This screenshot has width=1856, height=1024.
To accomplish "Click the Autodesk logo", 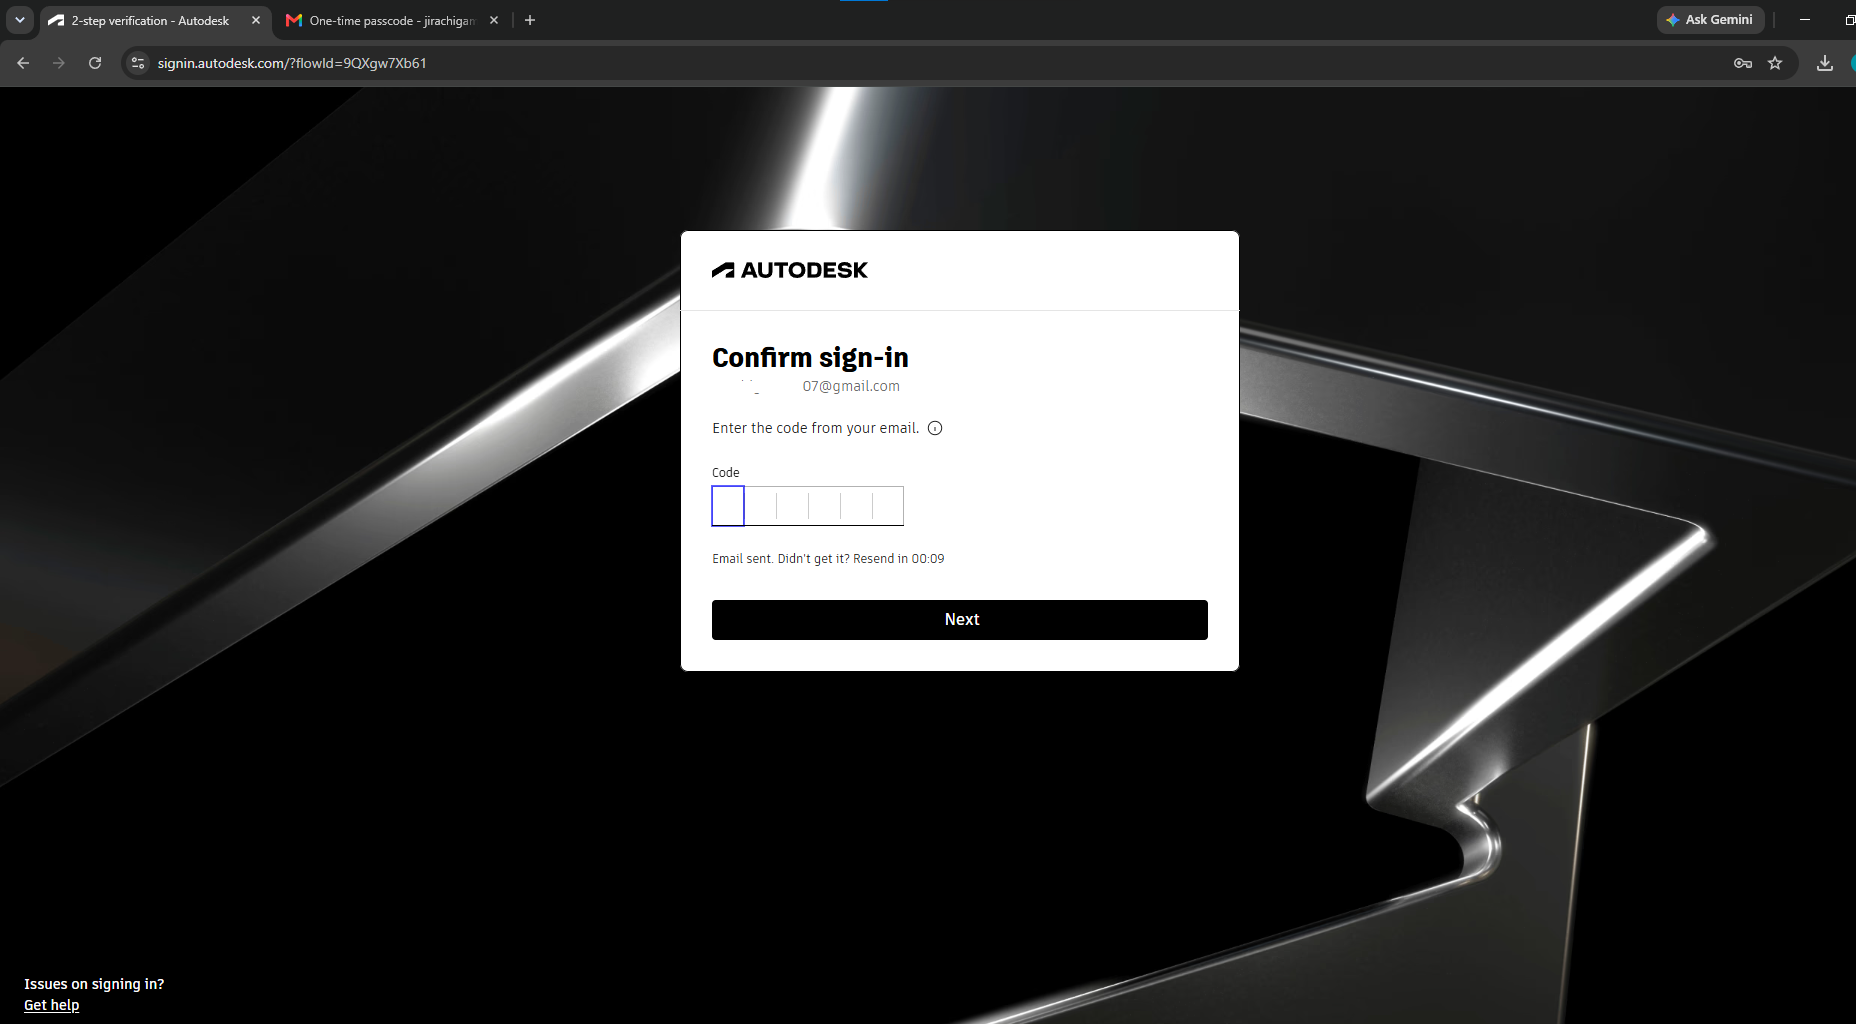I will tap(790, 270).
